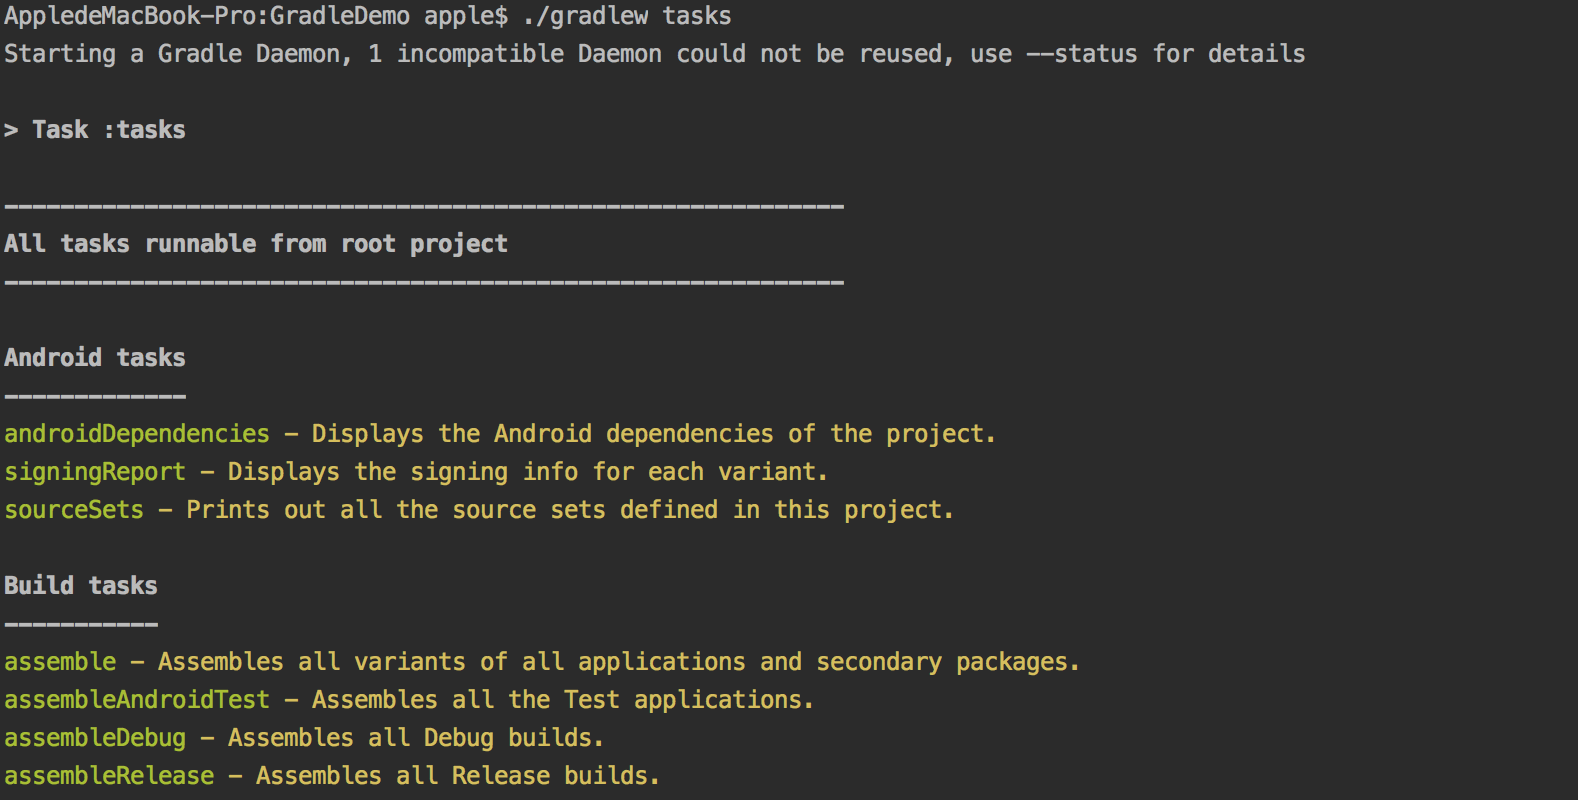The image size is (1578, 800).
Task: Click the "Assembles all Release builds" description
Action: 457,776
